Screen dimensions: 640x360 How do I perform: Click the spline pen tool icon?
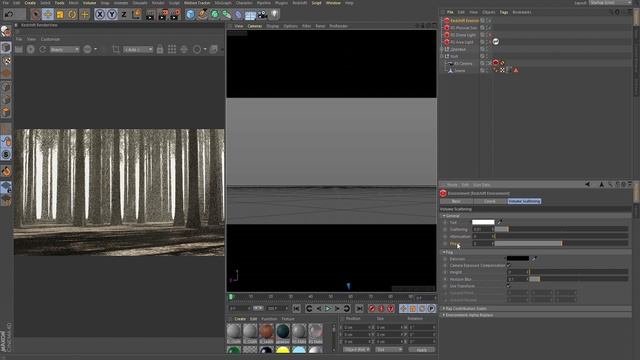tap(202, 15)
